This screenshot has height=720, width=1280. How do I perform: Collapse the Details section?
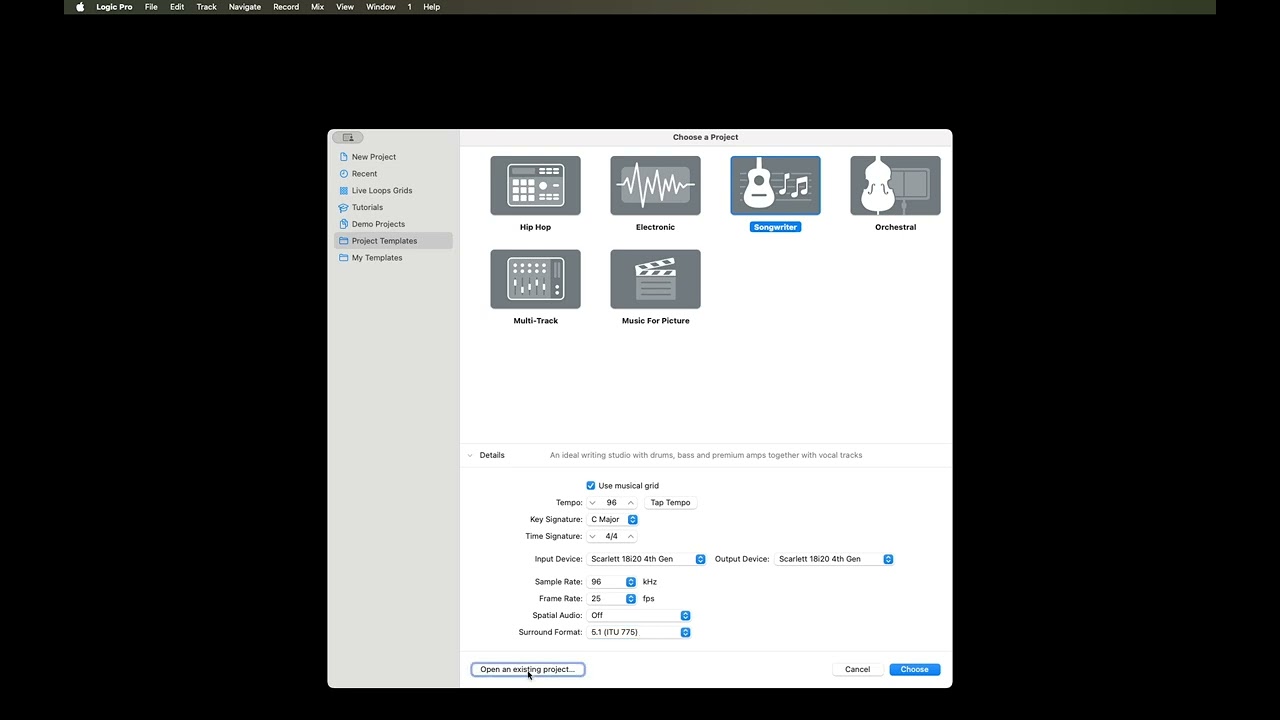[470, 455]
